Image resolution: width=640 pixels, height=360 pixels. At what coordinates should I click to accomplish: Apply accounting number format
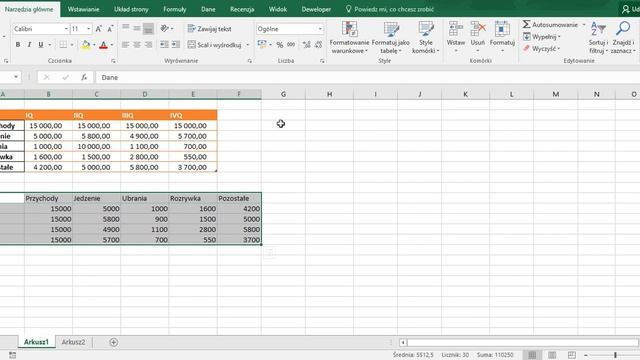click(x=262, y=44)
